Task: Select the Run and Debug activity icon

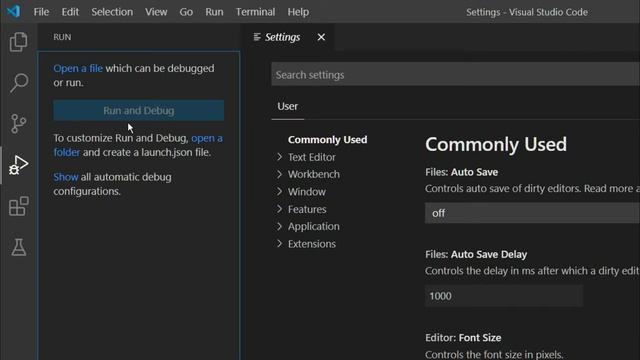Action: coord(18,165)
